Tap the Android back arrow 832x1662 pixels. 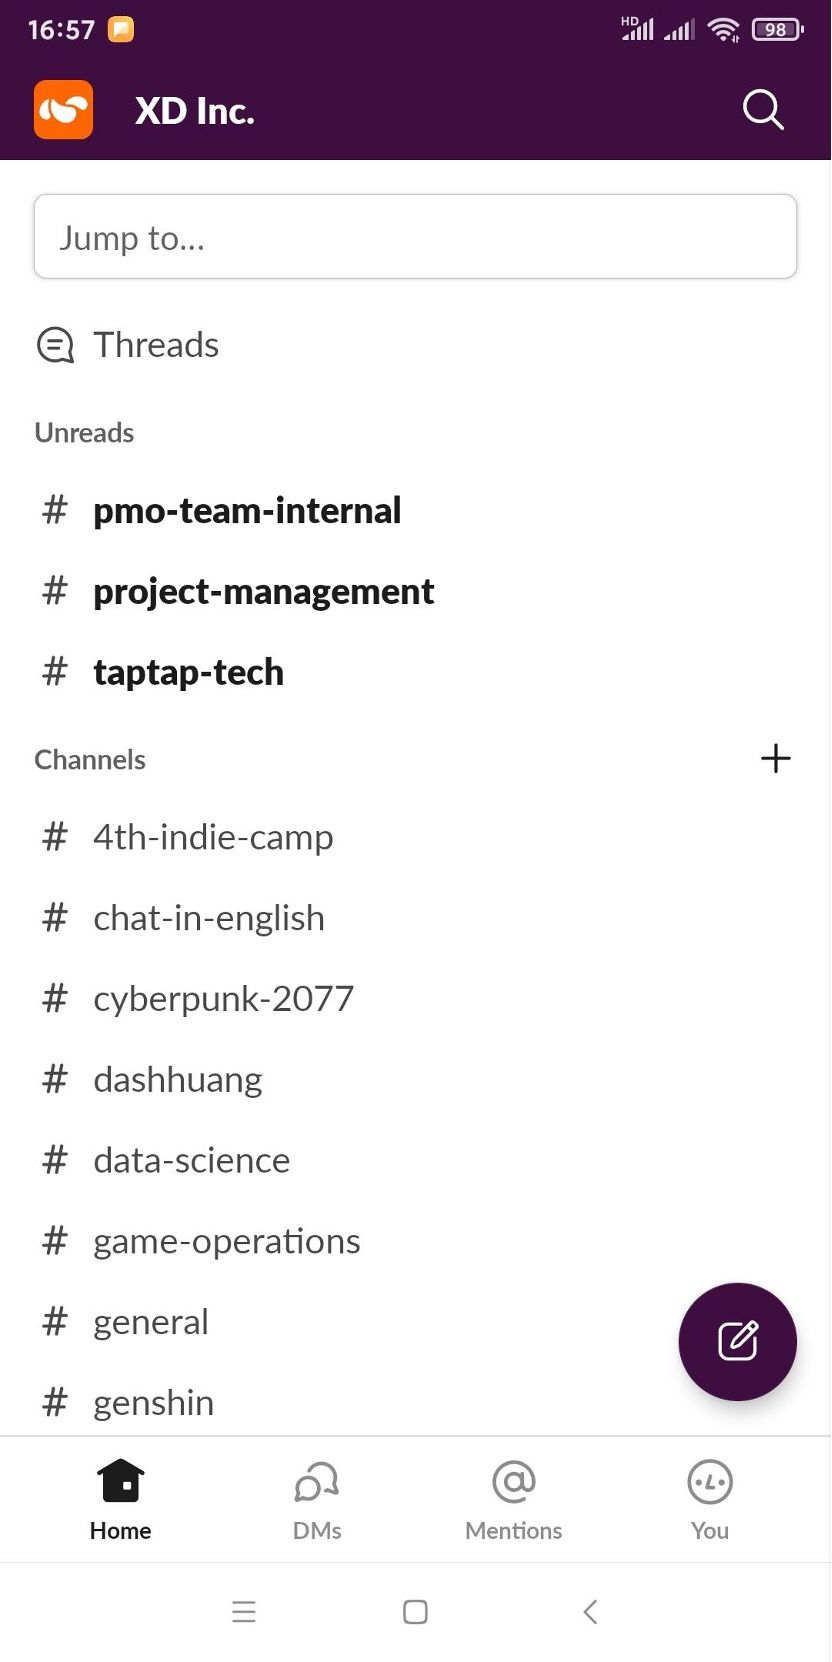pyautogui.click(x=590, y=1611)
